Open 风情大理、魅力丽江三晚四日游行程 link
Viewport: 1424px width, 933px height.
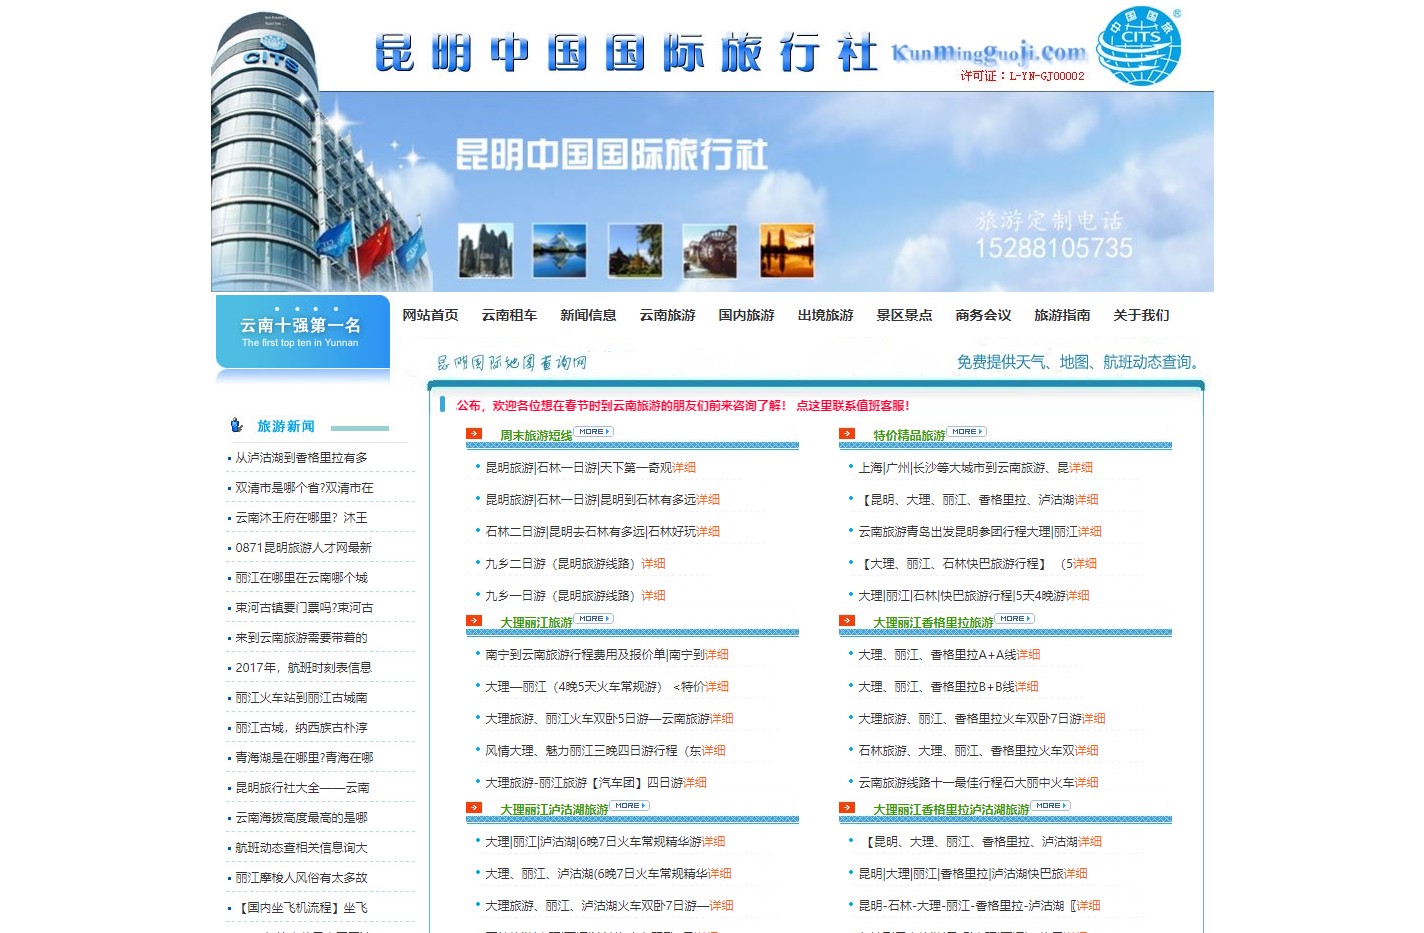click(x=593, y=751)
